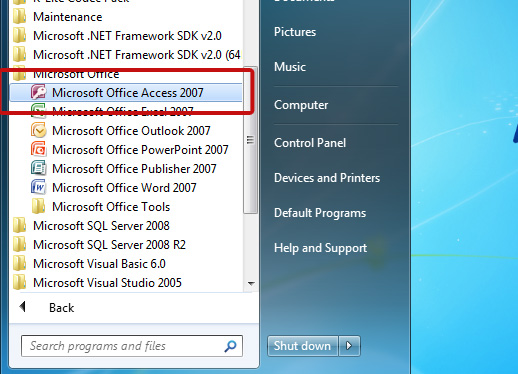Expand the Microsoft Visual Studio 2005 folder
Viewport: 518px width, 374px height.
coord(107,283)
